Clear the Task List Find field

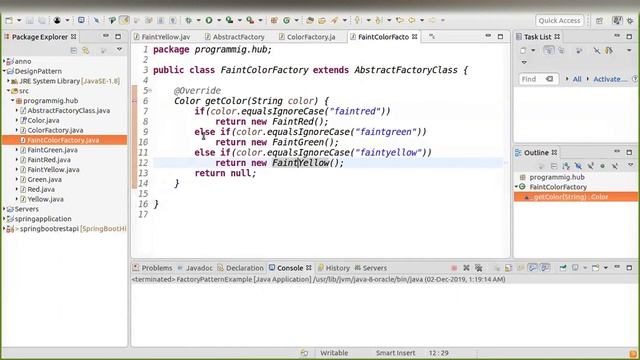point(549,79)
